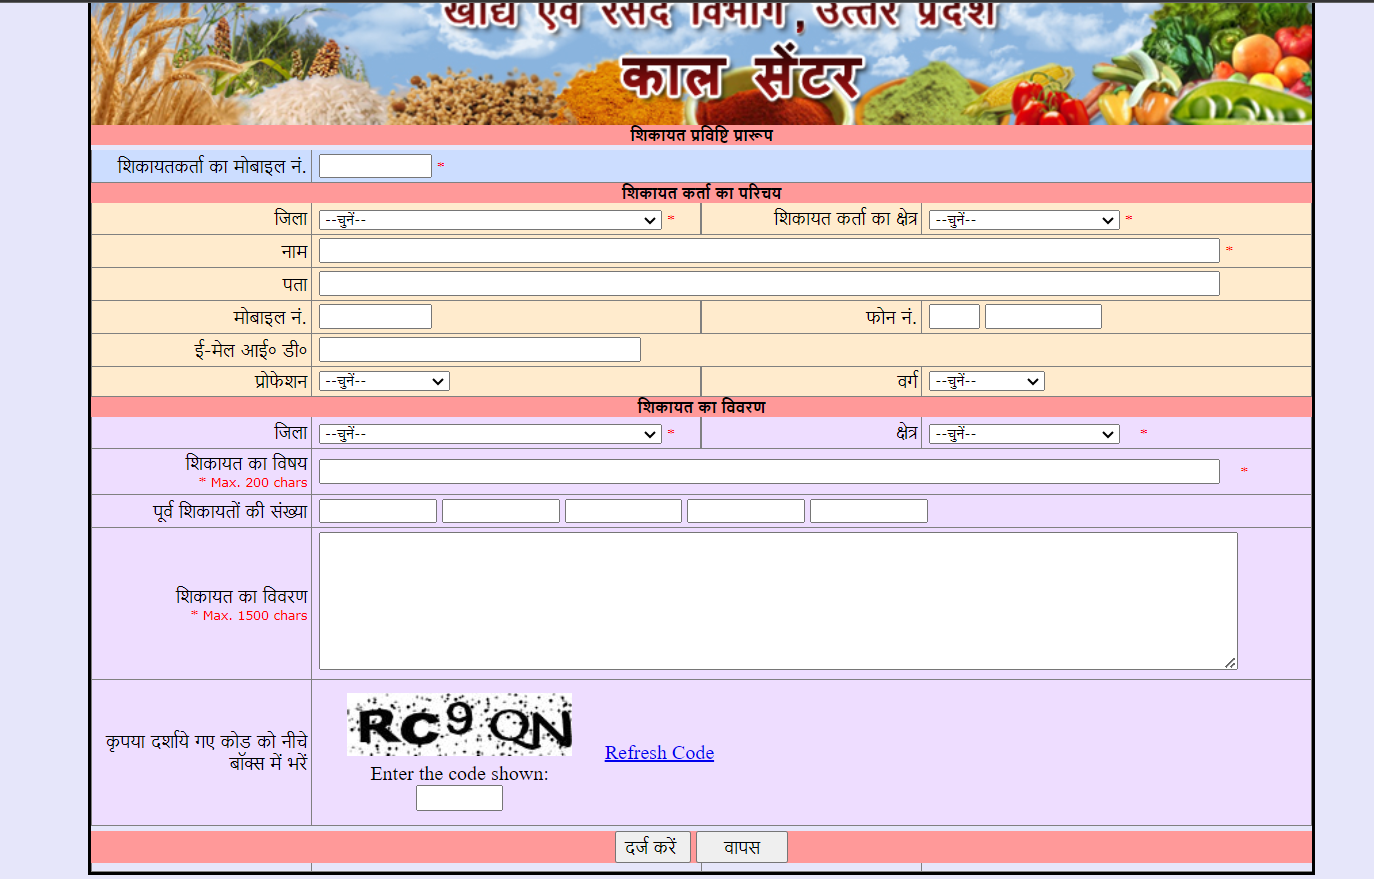Click the Refresh Code link
The height and width of the screenshot is (879, 1374).
coord(659,752)
